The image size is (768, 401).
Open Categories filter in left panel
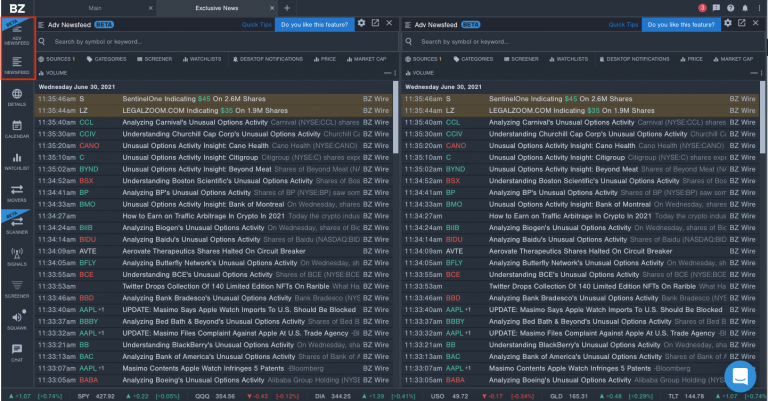[107, 59]
